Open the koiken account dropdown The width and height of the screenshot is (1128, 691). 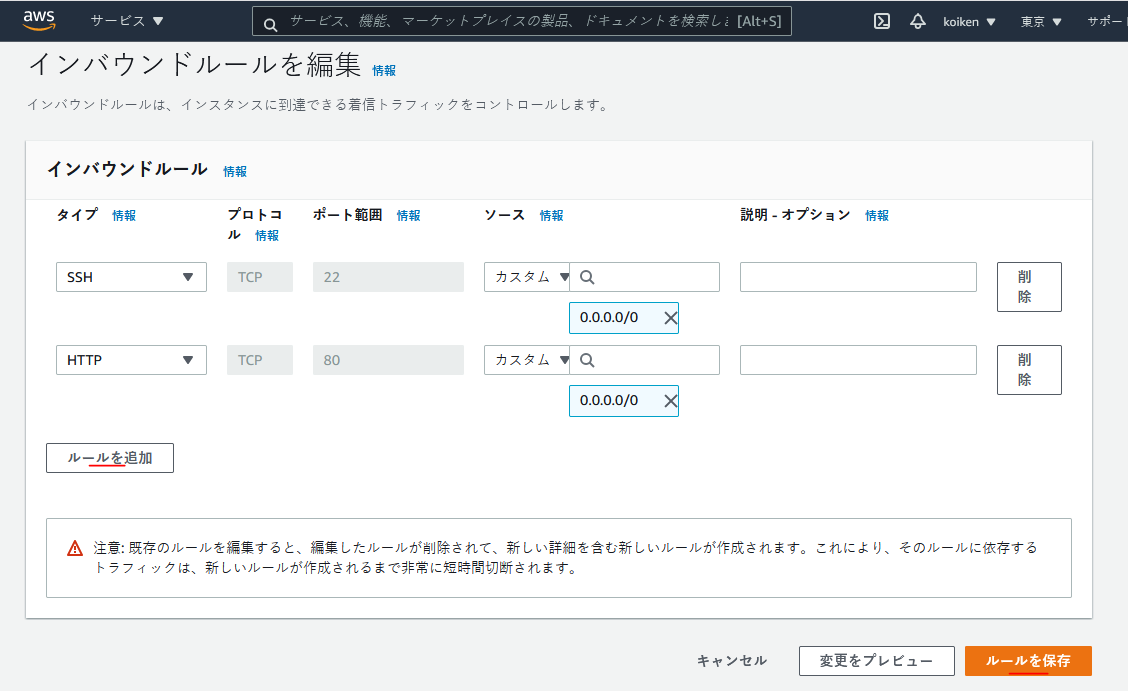point(963,20)
